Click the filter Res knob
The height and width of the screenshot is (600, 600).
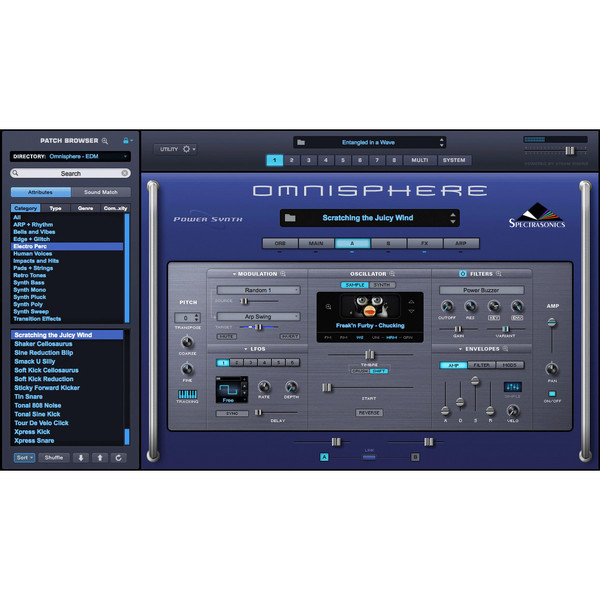470,306
